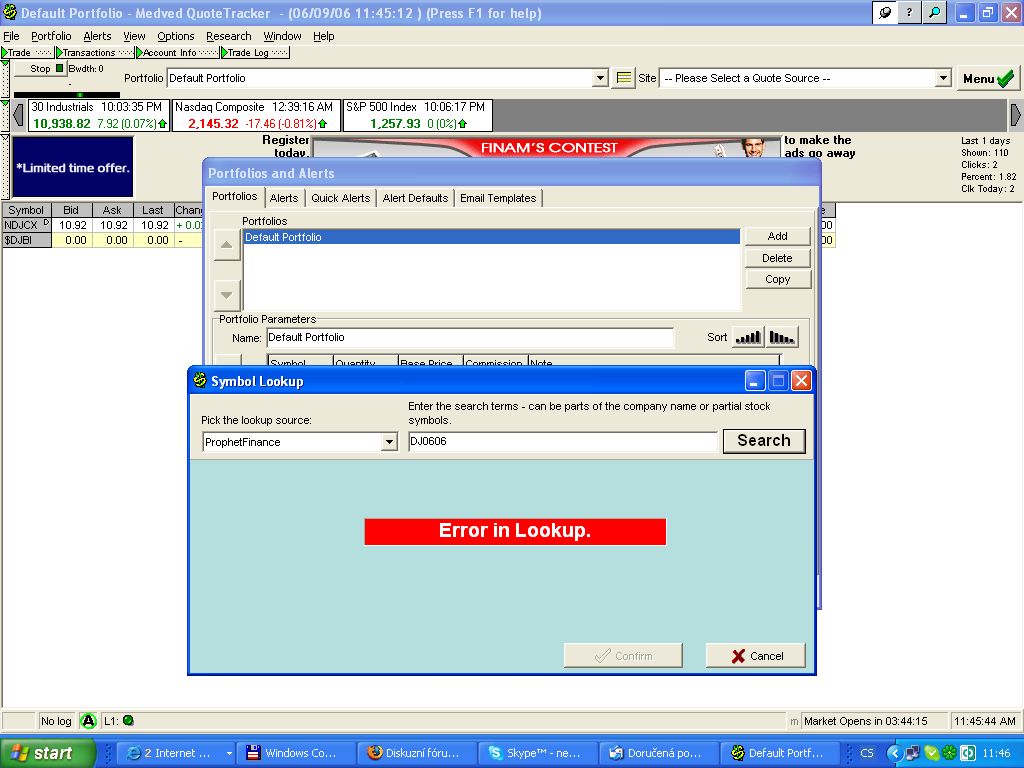1024x768 pixels.
Task: Select the S&P 500 Index box
Action: pos(418,115)
